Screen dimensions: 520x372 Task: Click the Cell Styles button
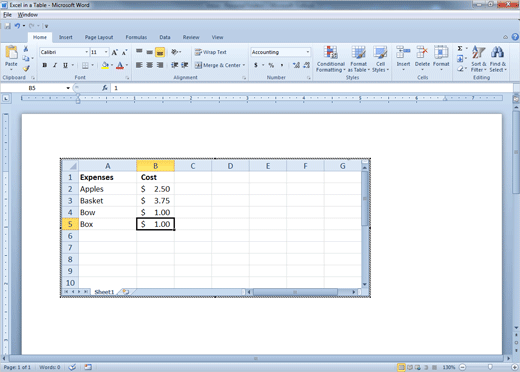(x=380, y=59)
